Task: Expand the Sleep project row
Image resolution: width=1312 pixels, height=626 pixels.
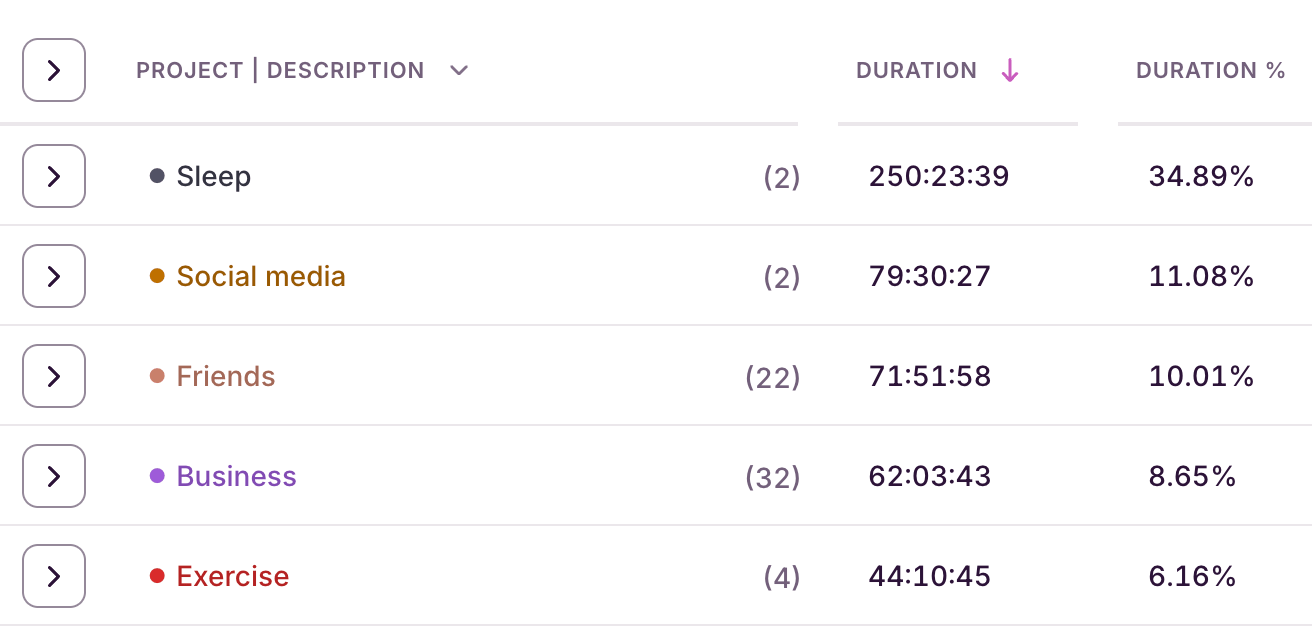Action: [x=54, y=176]
